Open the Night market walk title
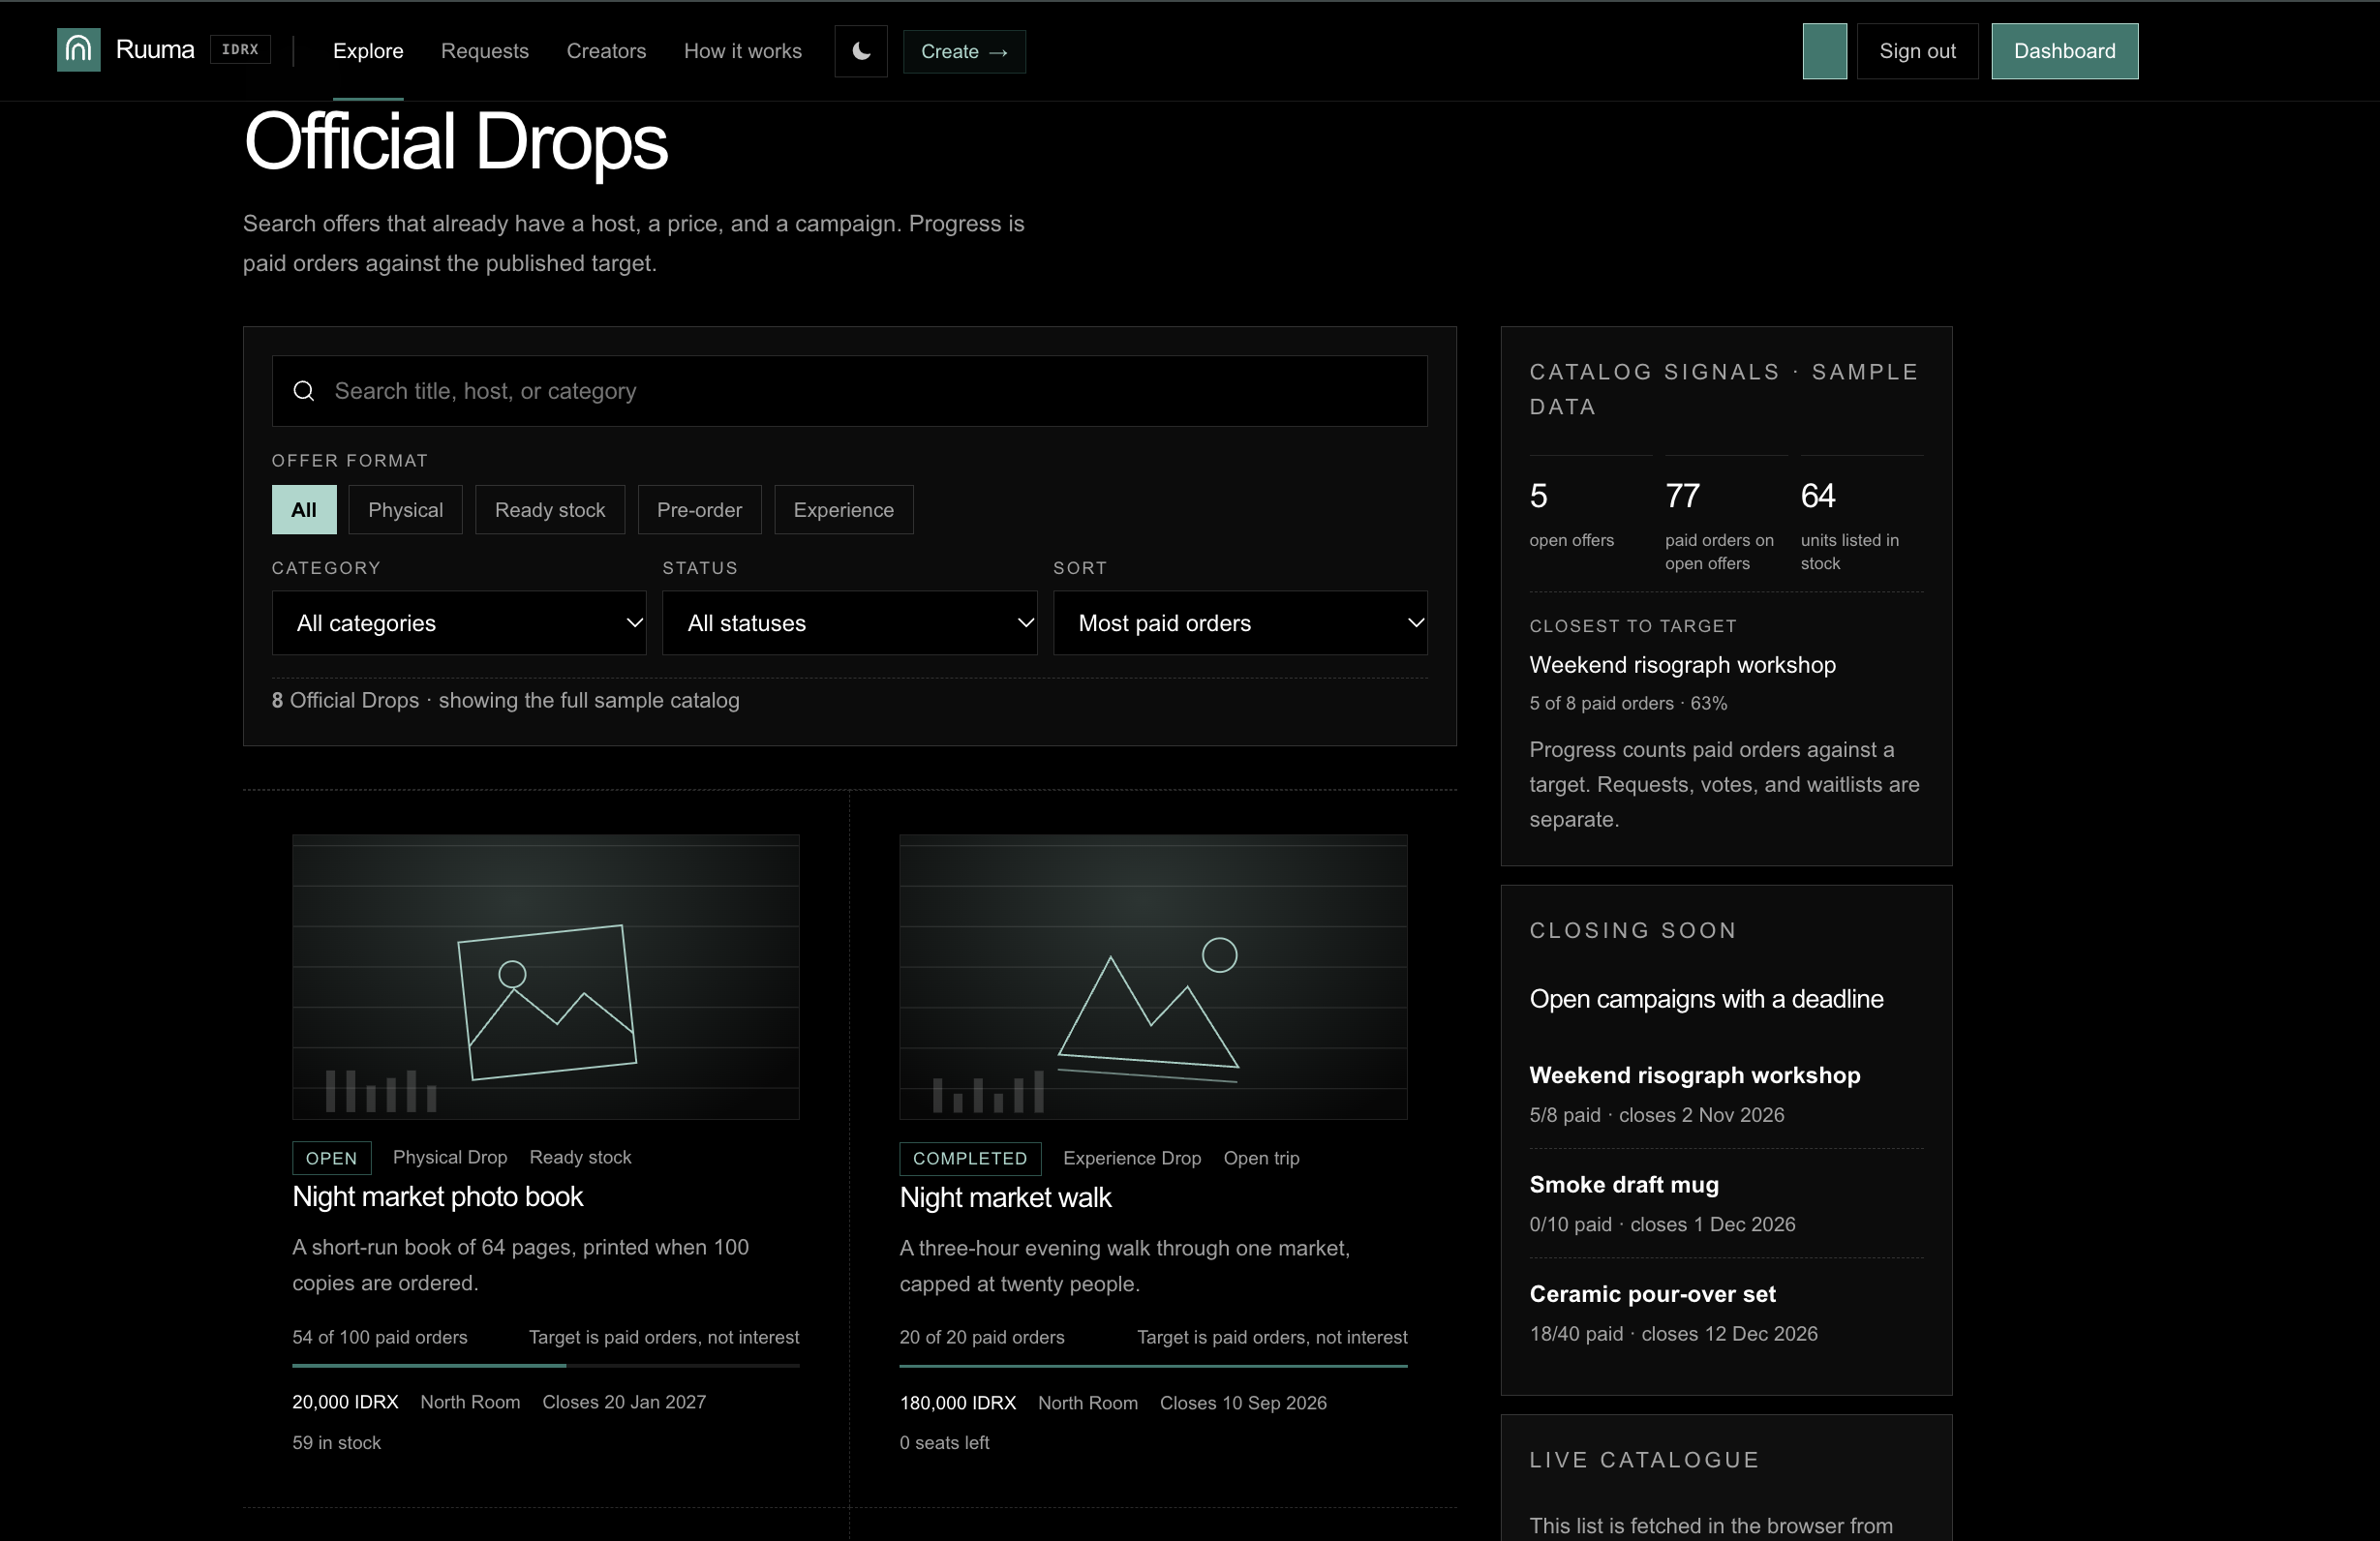This screenshot has height=1541, width=2380. click(1005, 1198)
